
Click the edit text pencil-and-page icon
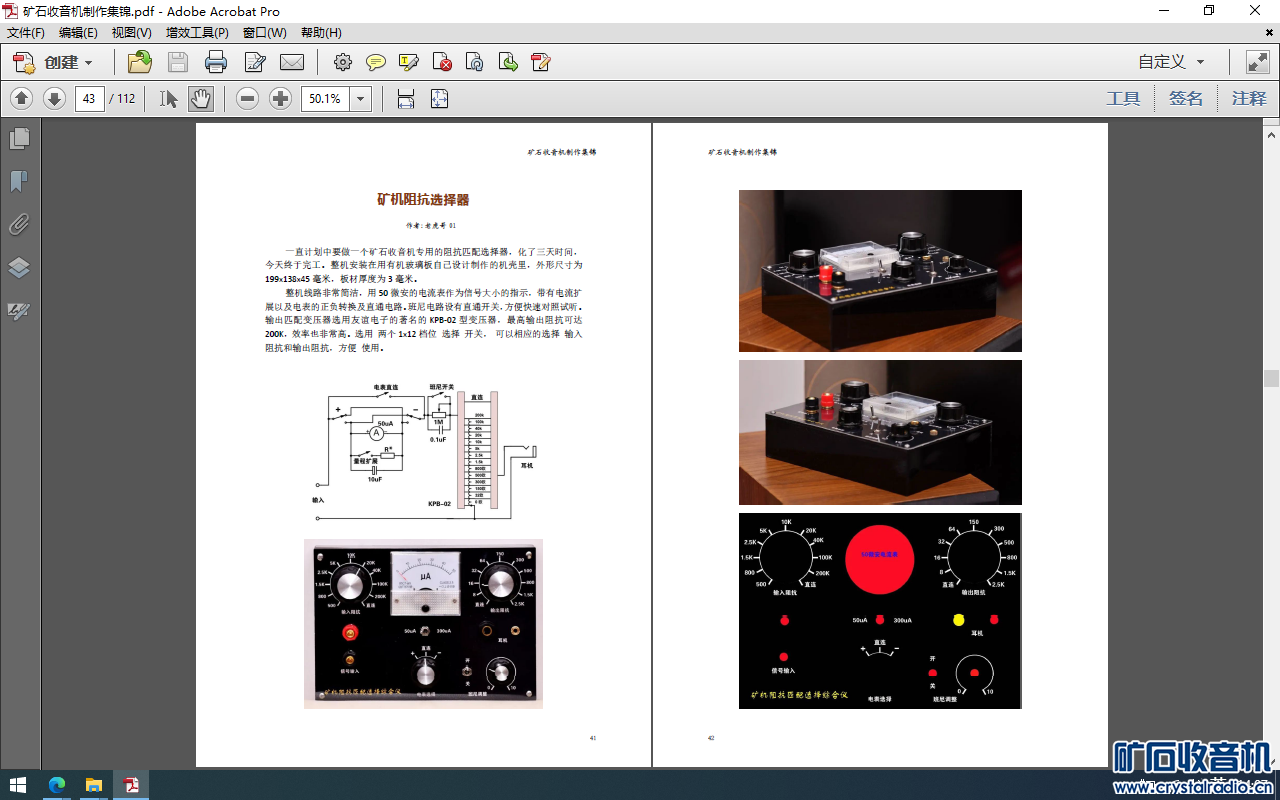pos(254,62)
